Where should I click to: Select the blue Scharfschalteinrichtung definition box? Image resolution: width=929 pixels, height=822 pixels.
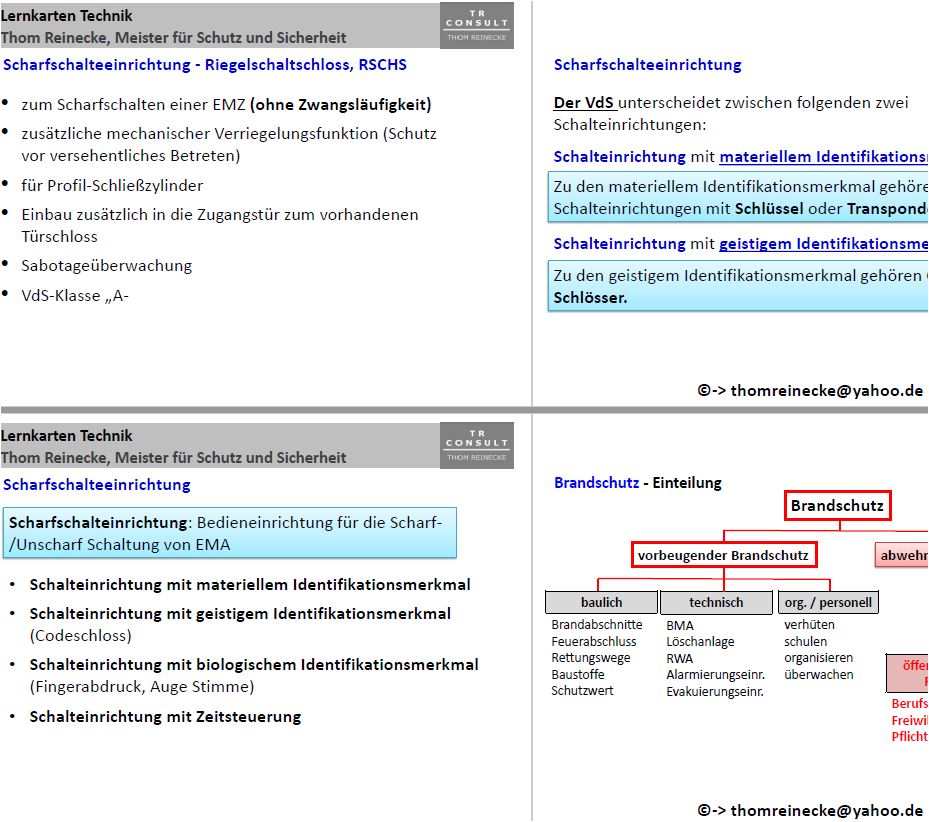(x=231, y=533)
